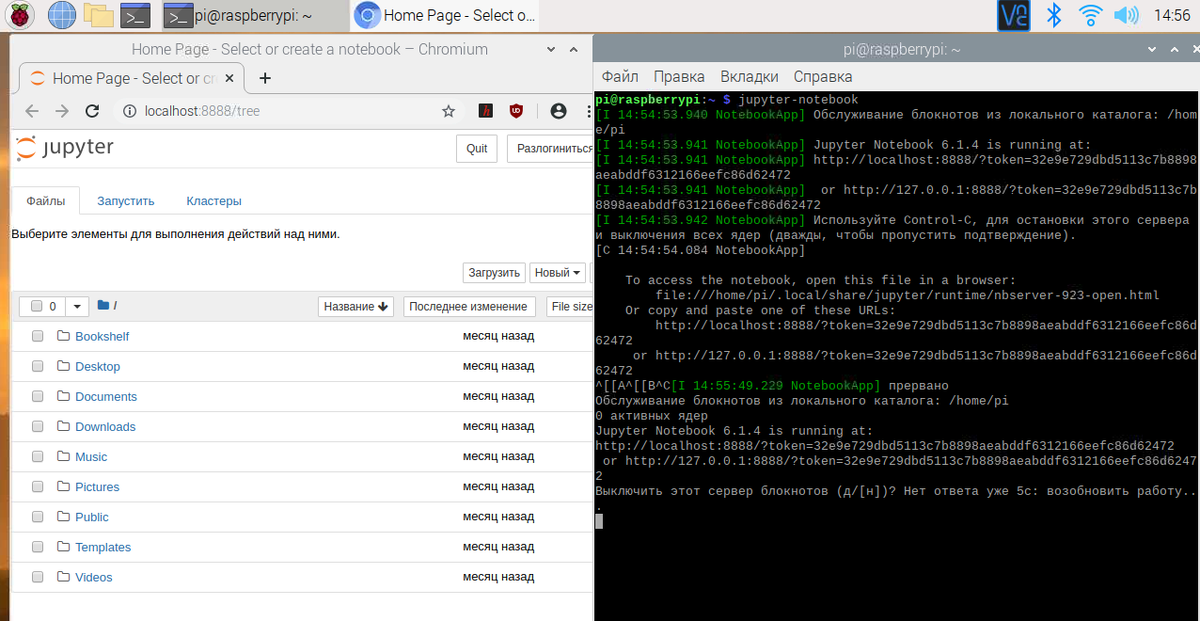This screenshot has width=1200, height=621.
Task: Click the clock showing 14:56
Action: tap(1171, 15)
